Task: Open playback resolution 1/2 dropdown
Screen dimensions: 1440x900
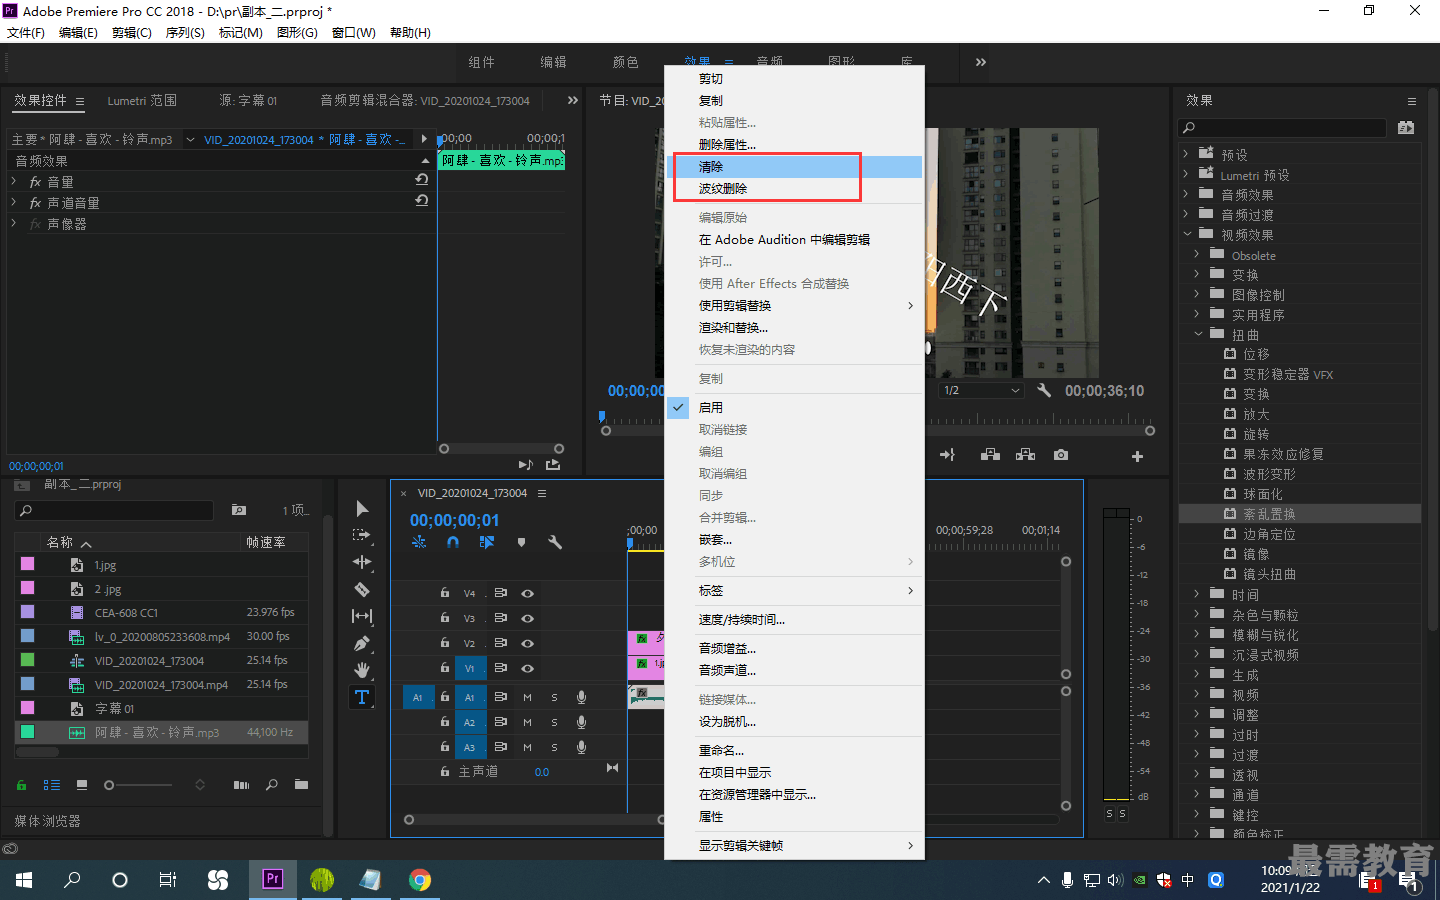Action: pos(982,390)
